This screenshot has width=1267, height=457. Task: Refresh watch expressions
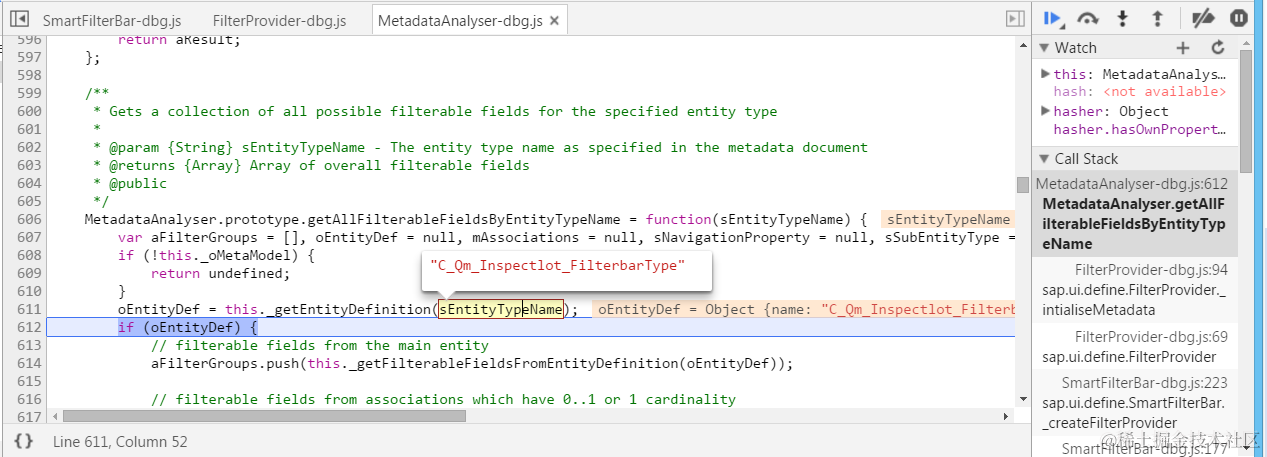[1217, 47]
